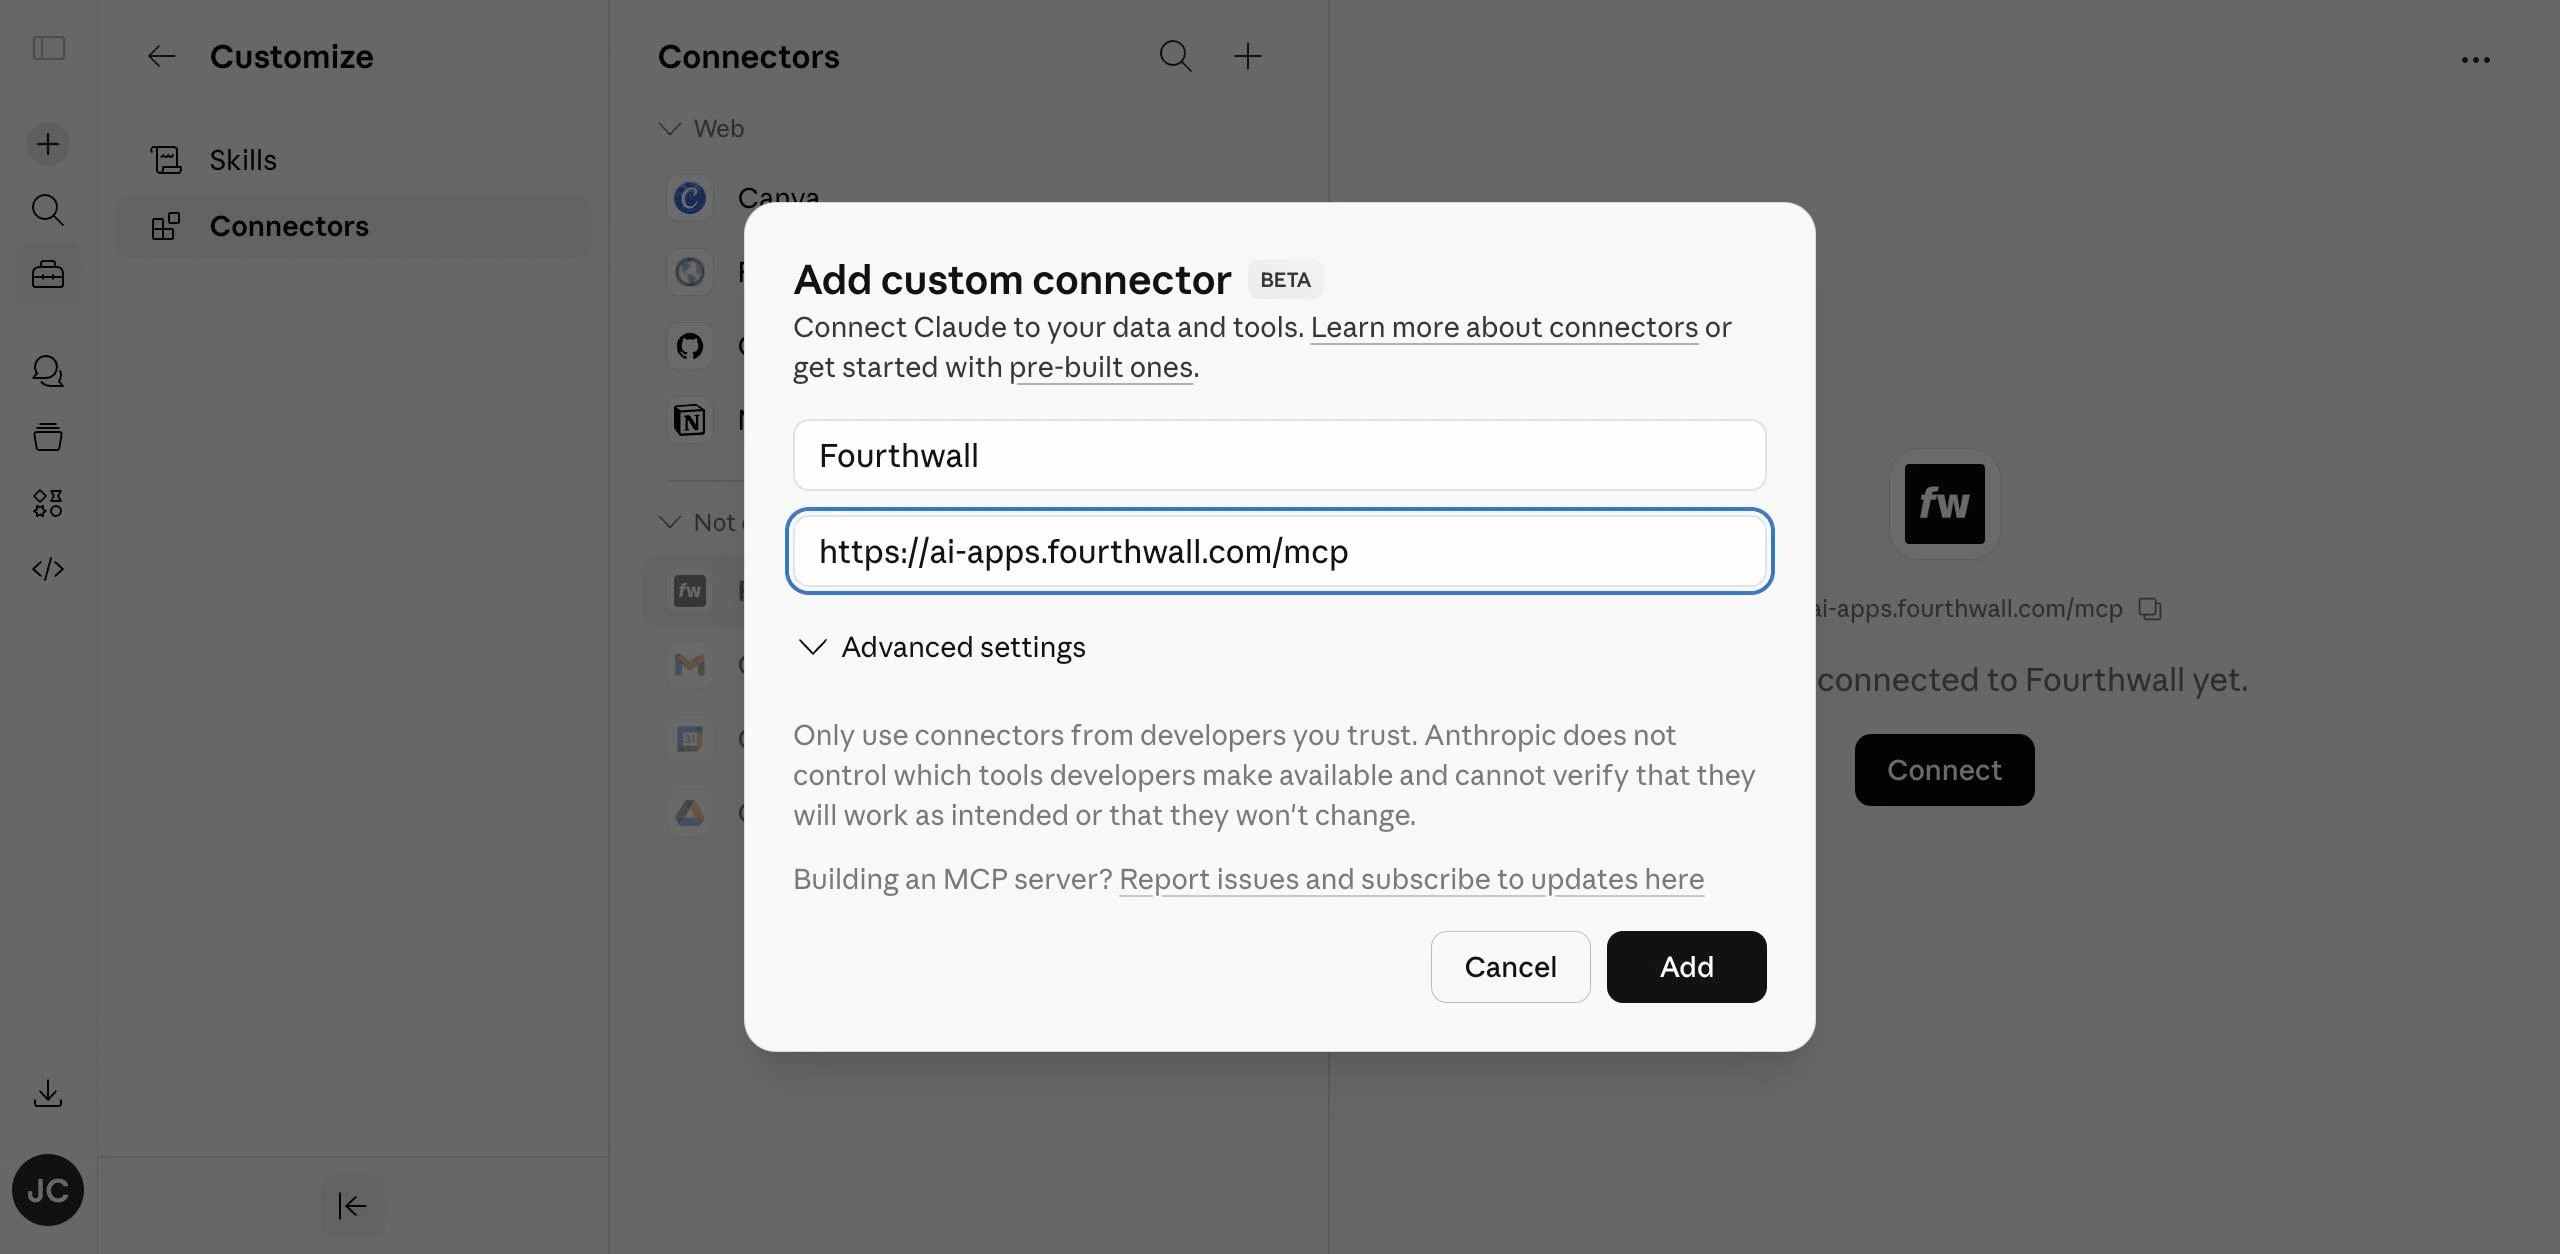
Task: Open the three-dot overflow menu
Action: 2477,59
